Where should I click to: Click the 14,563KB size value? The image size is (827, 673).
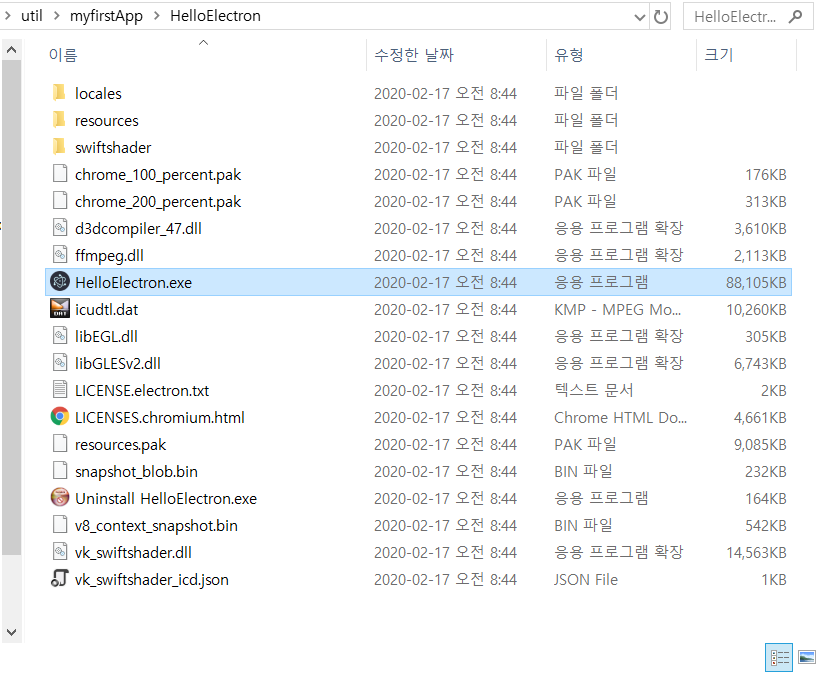point(756,553)
